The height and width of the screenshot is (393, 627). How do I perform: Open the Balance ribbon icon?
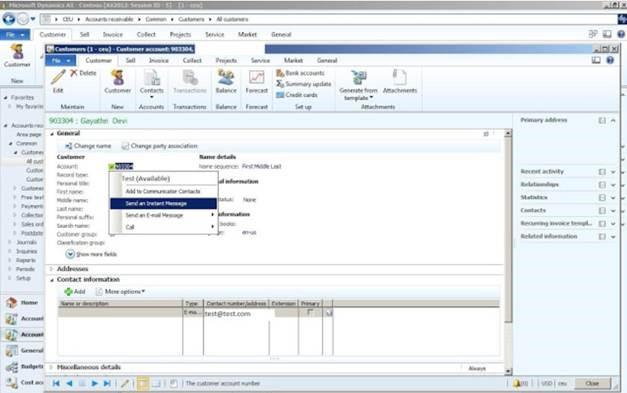[x=226, y=78]
